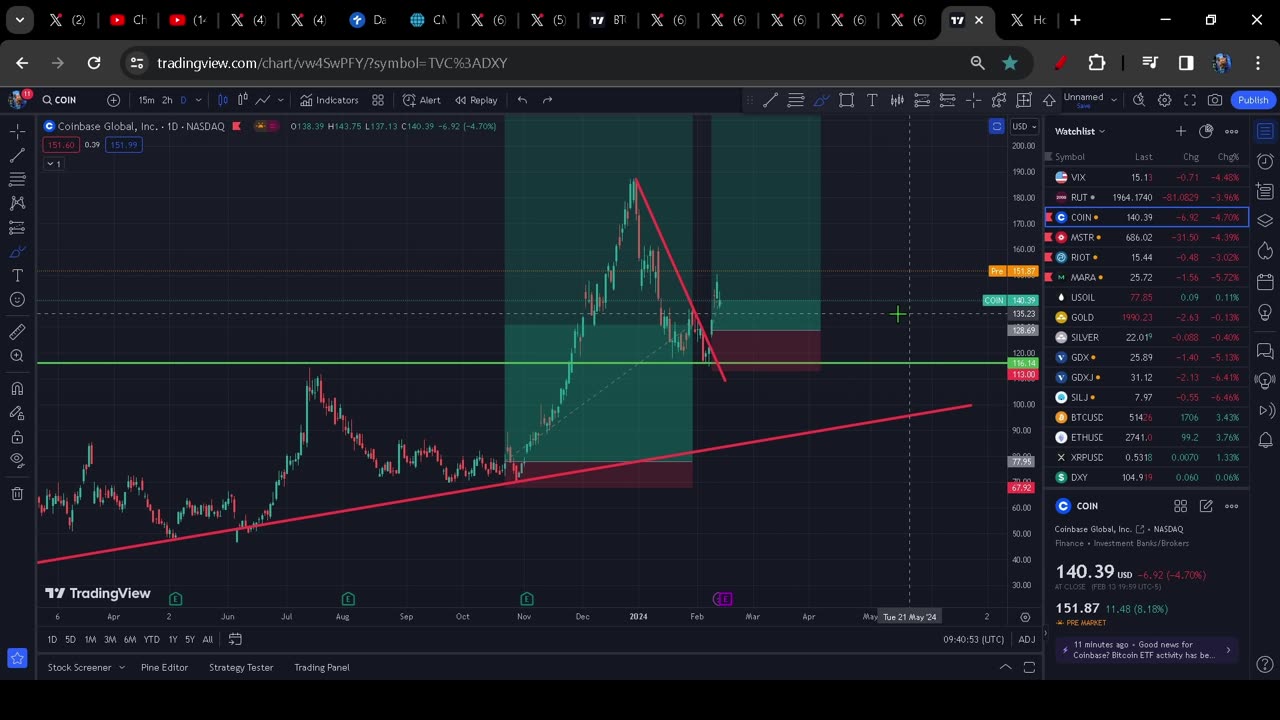The width and height of the screenshot is (1280, 720).
Task: Click the undo arrow
Action: 522,100
